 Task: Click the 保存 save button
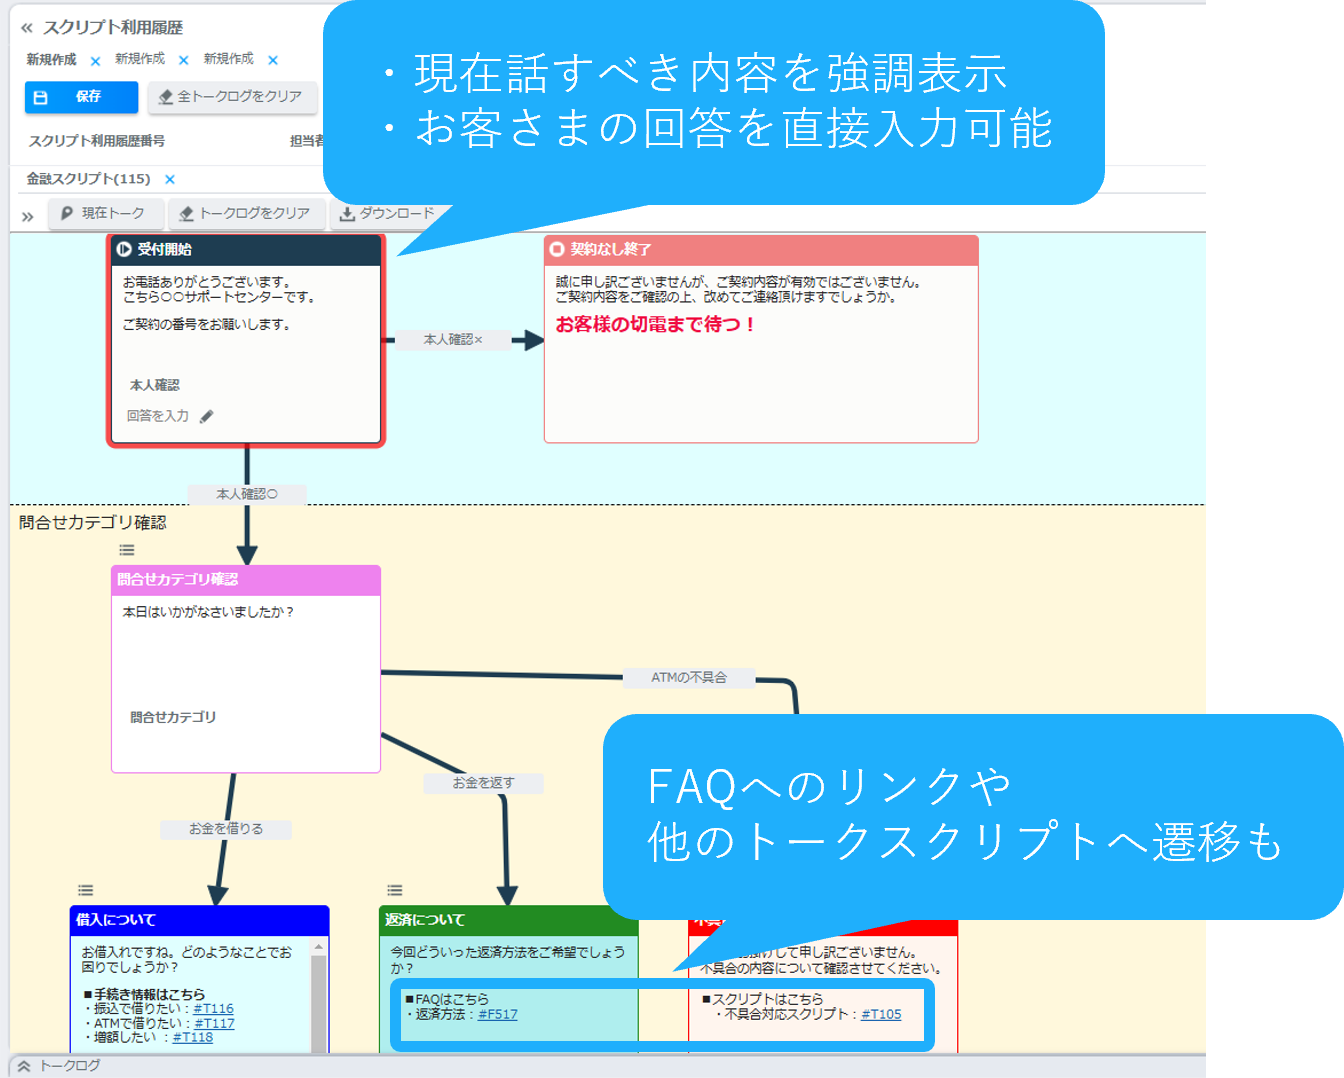coord(81,97)
